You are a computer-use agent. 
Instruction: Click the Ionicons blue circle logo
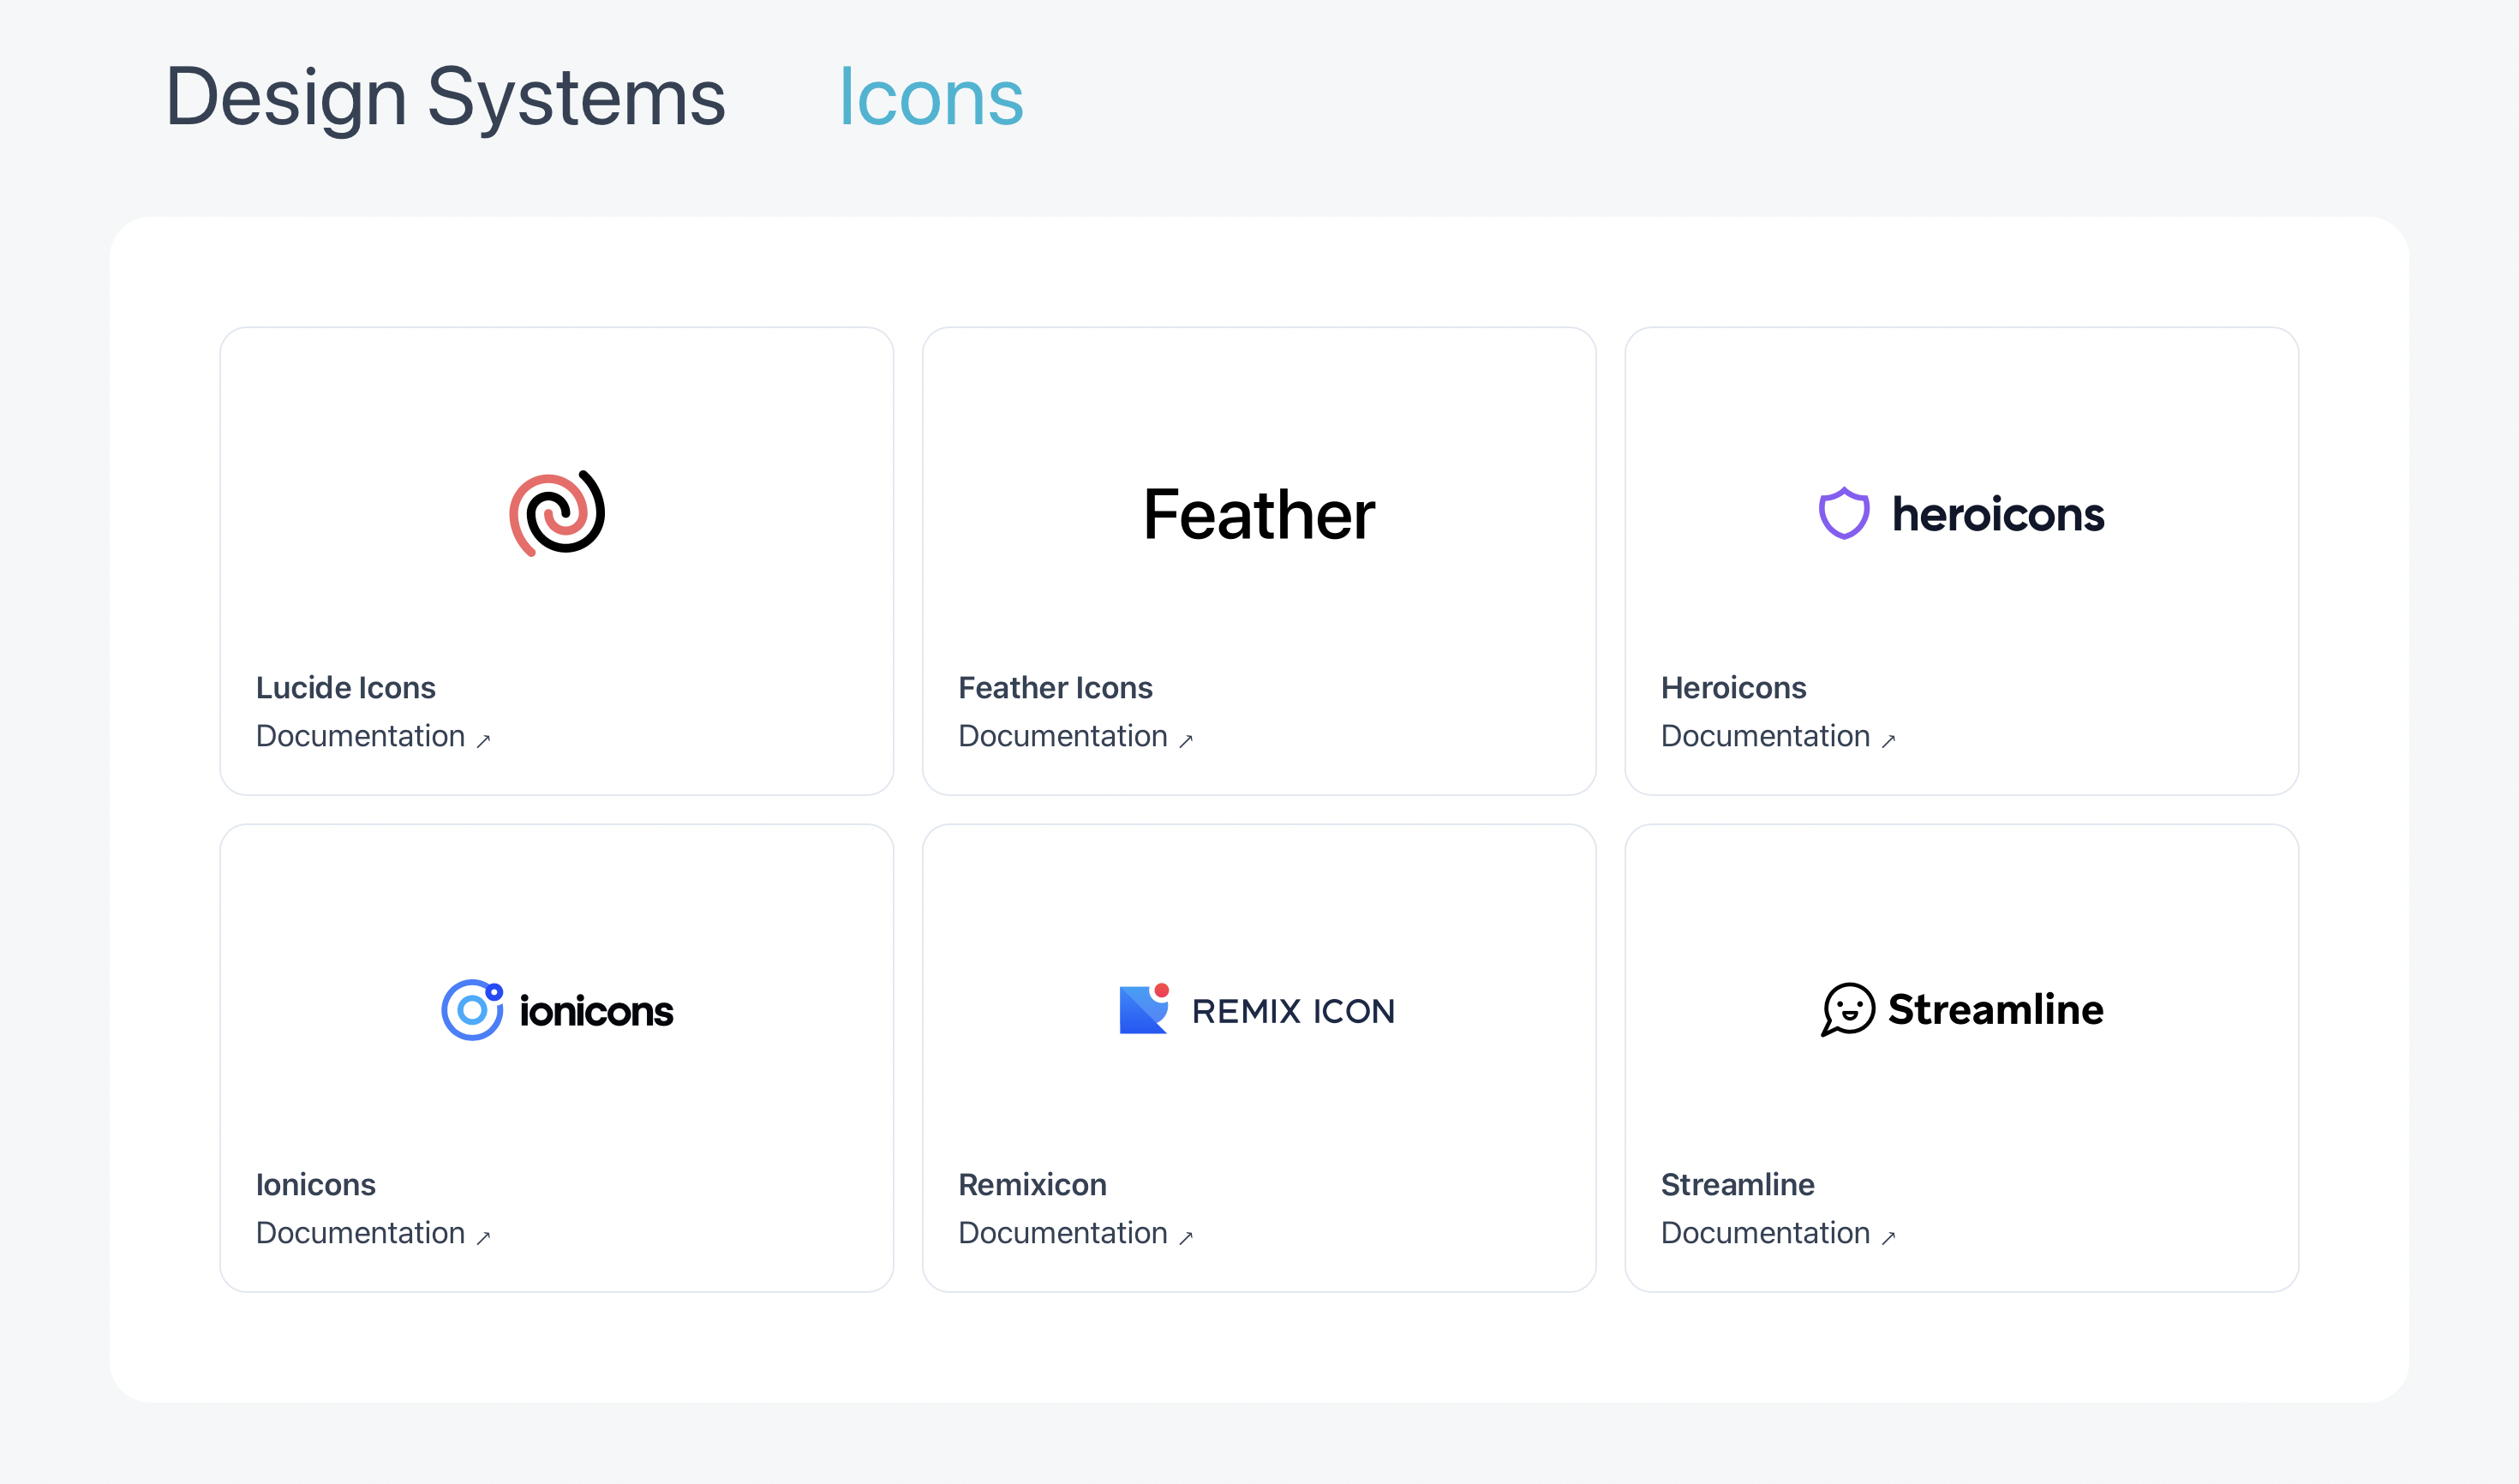pos(472,1010)
